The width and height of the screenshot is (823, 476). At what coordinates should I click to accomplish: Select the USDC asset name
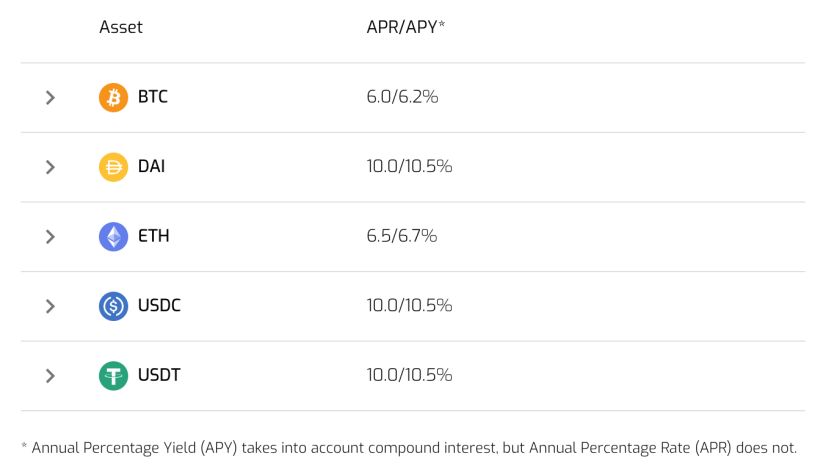pyautogui.click(x=160, y=306)
